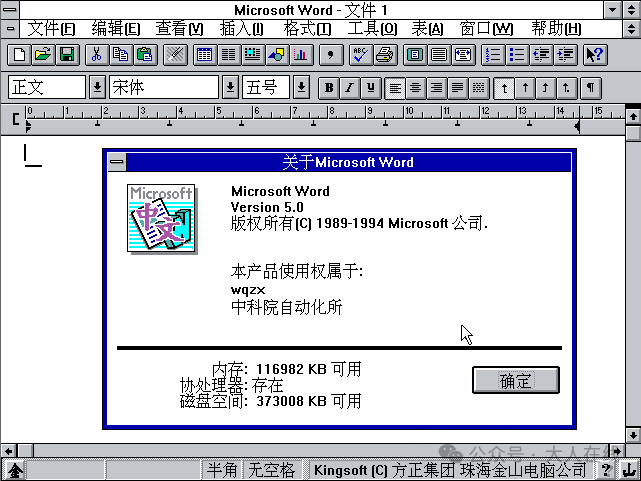Open the Word application control menu box
Viewport: 641px width, 481px height.
click(x=10, y=9)
